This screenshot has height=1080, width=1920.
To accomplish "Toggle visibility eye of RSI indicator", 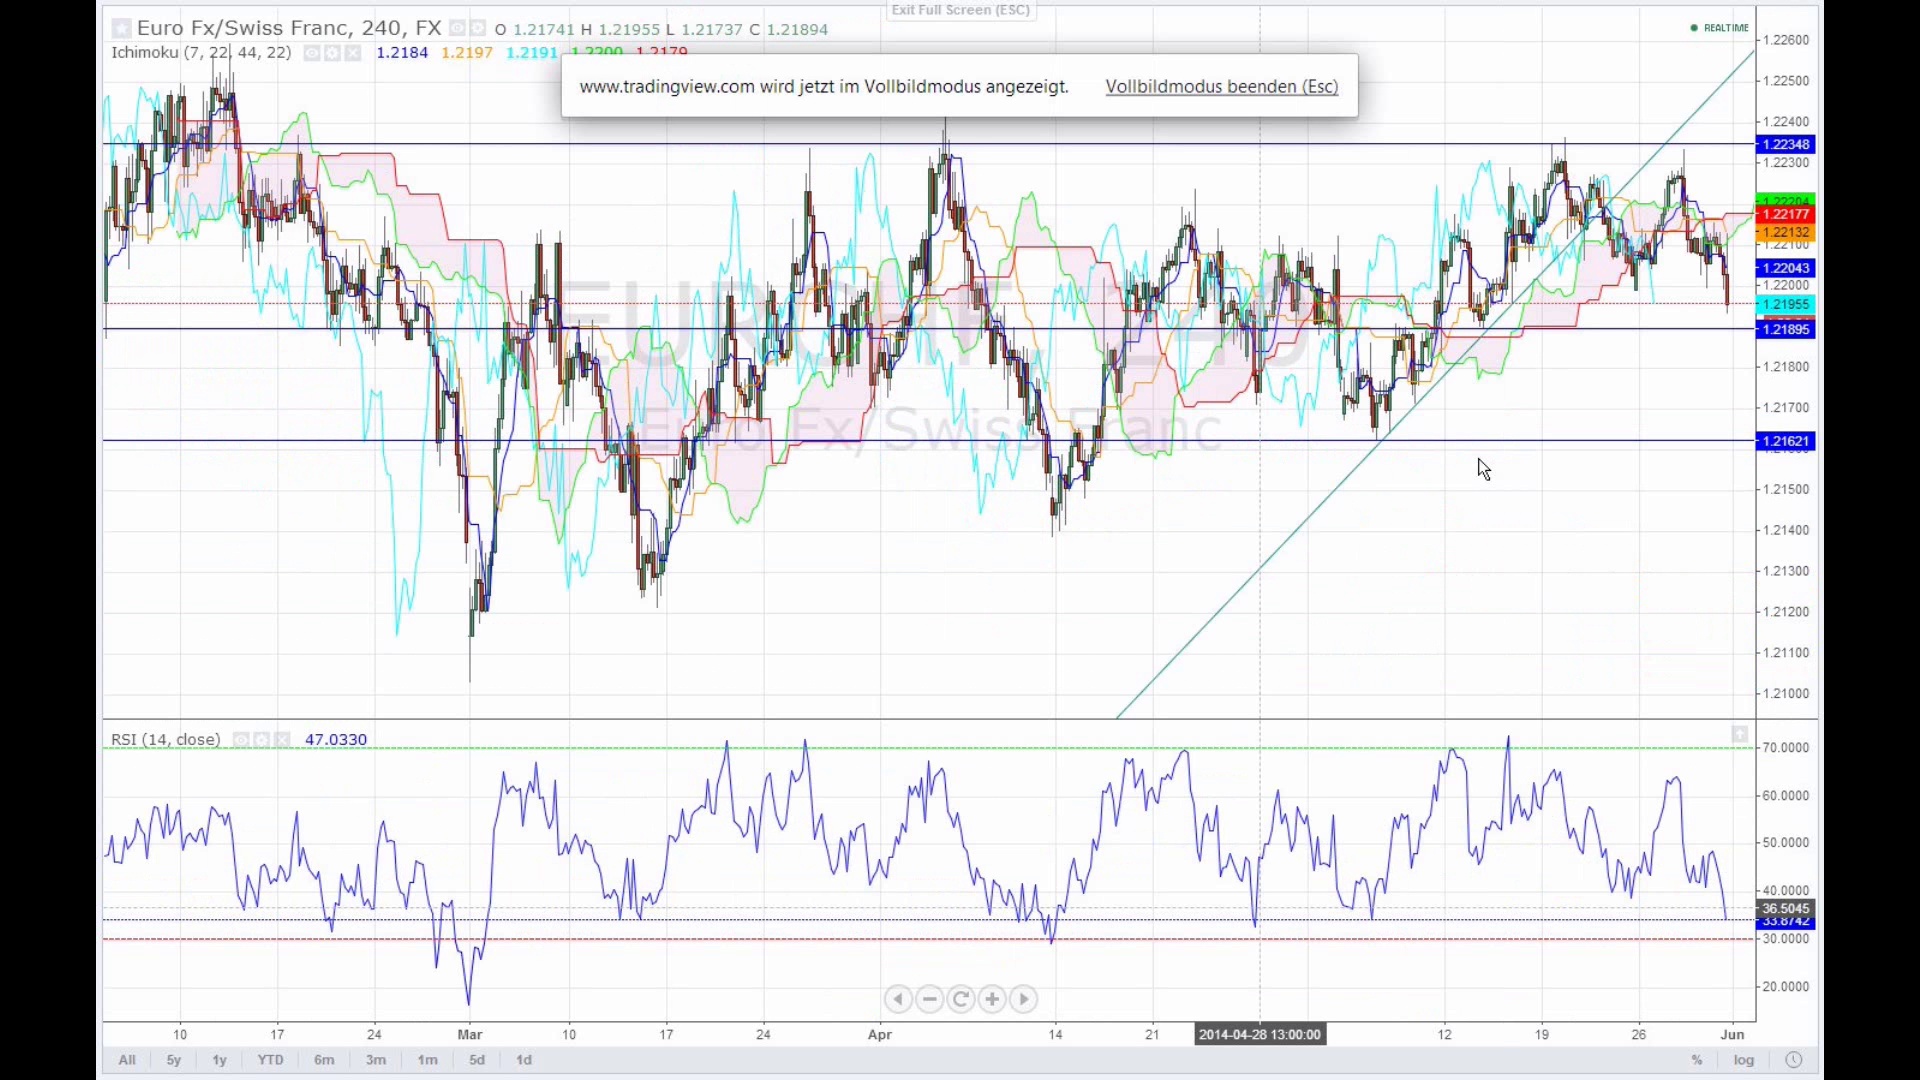I will [241, 740].
